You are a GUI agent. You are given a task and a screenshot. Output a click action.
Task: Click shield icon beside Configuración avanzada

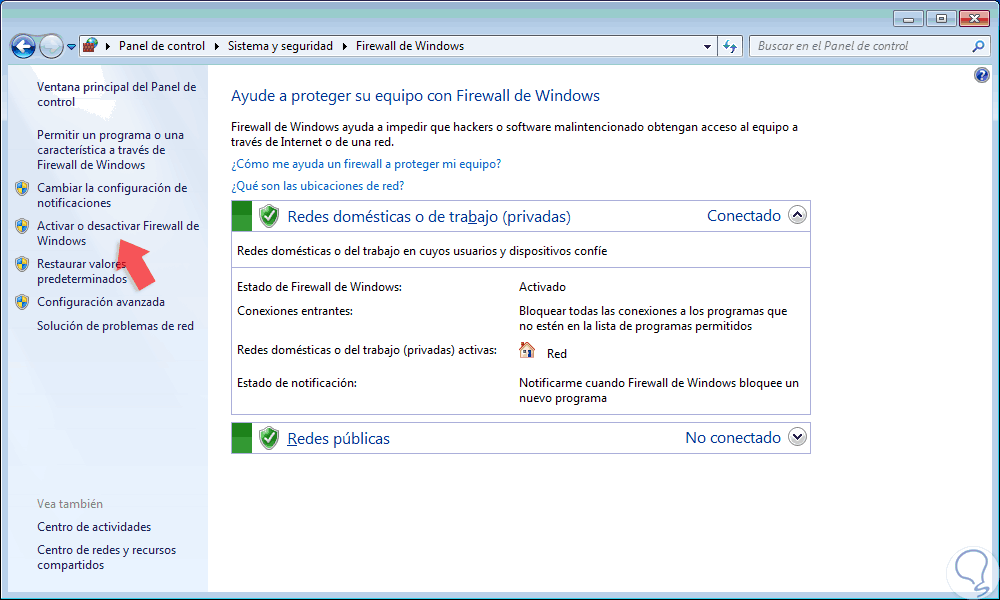tap(22, 302)
